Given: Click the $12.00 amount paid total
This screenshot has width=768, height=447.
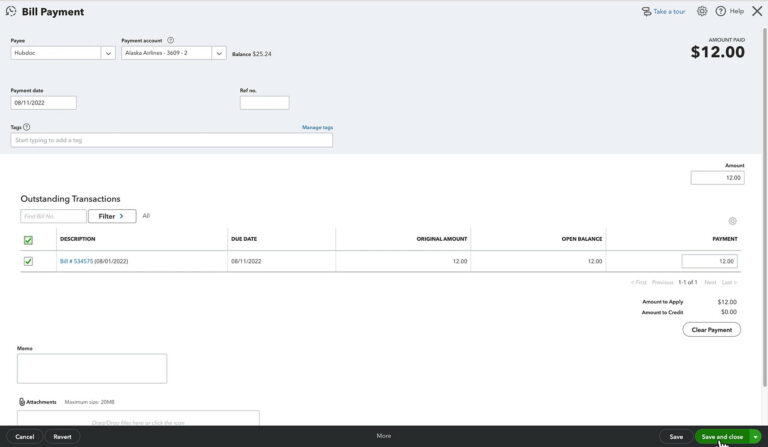Looking at the screenshot, I should pyautogui.click(x=718, y=52).
